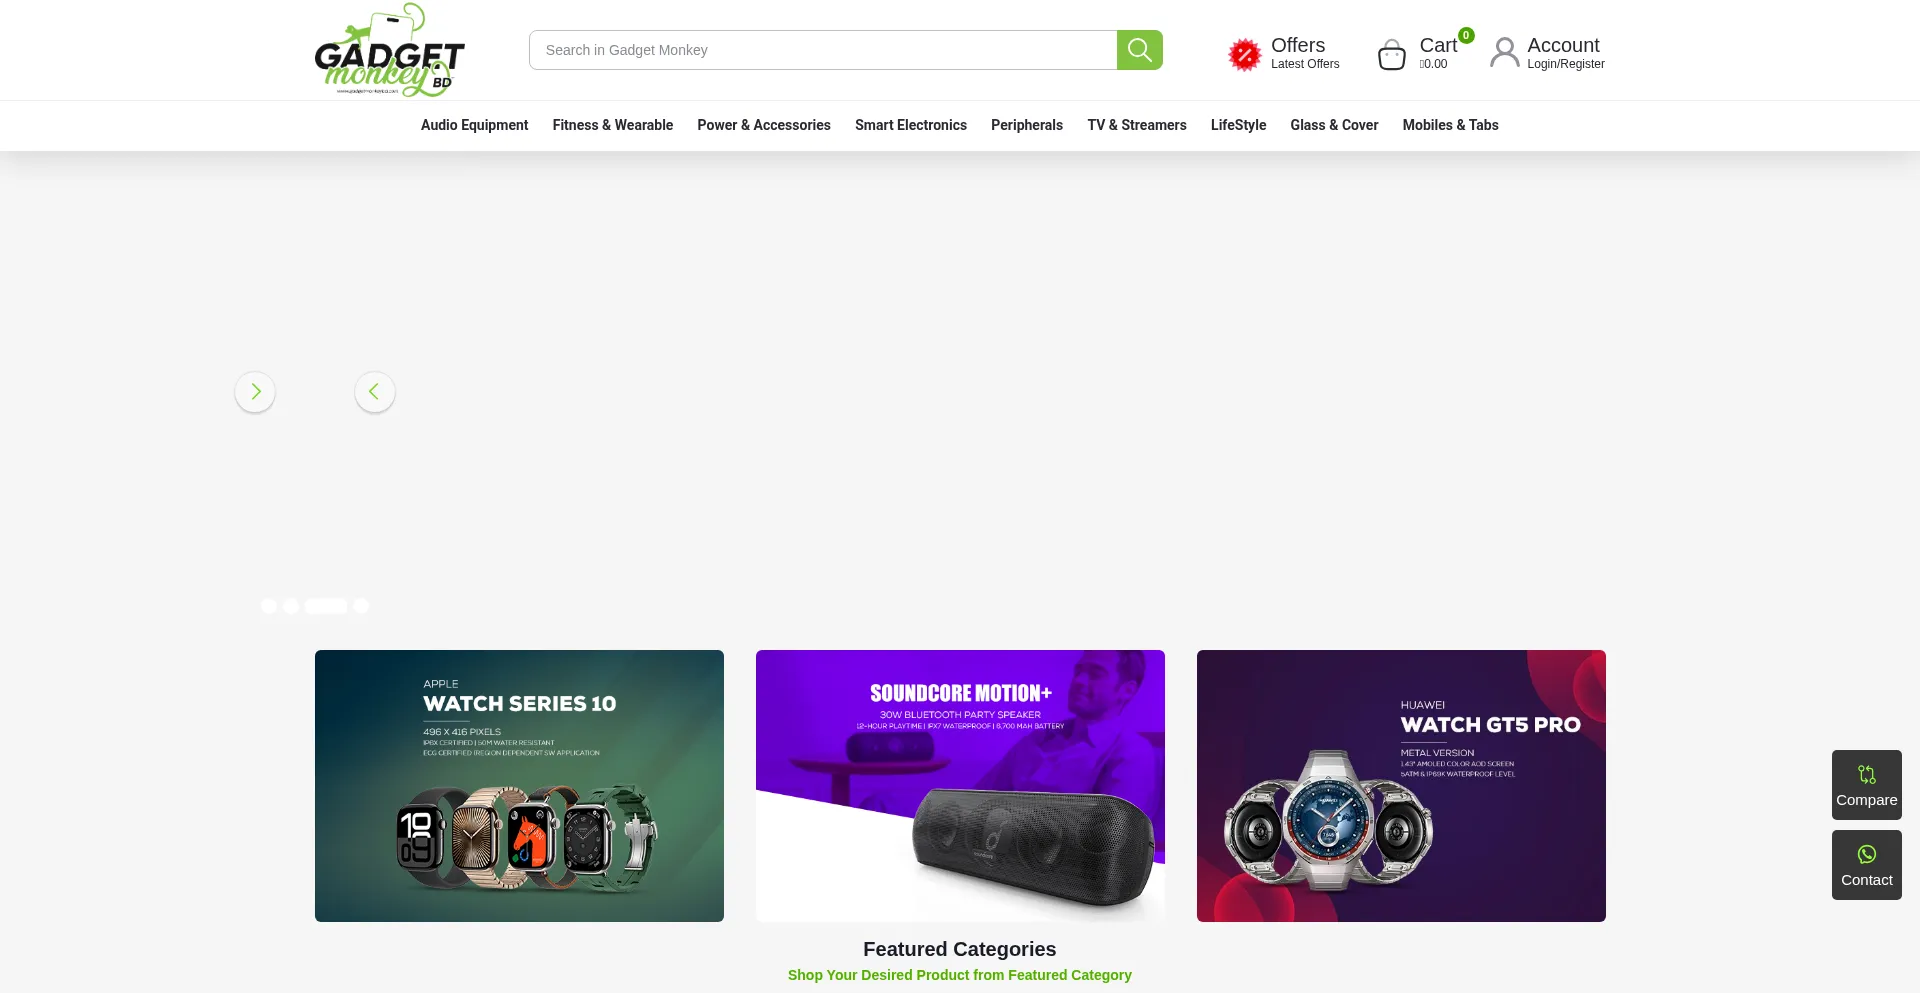Select the last carousel pagination dot
The width and height of the screenshot is (1920, 993).
[361, 606]
